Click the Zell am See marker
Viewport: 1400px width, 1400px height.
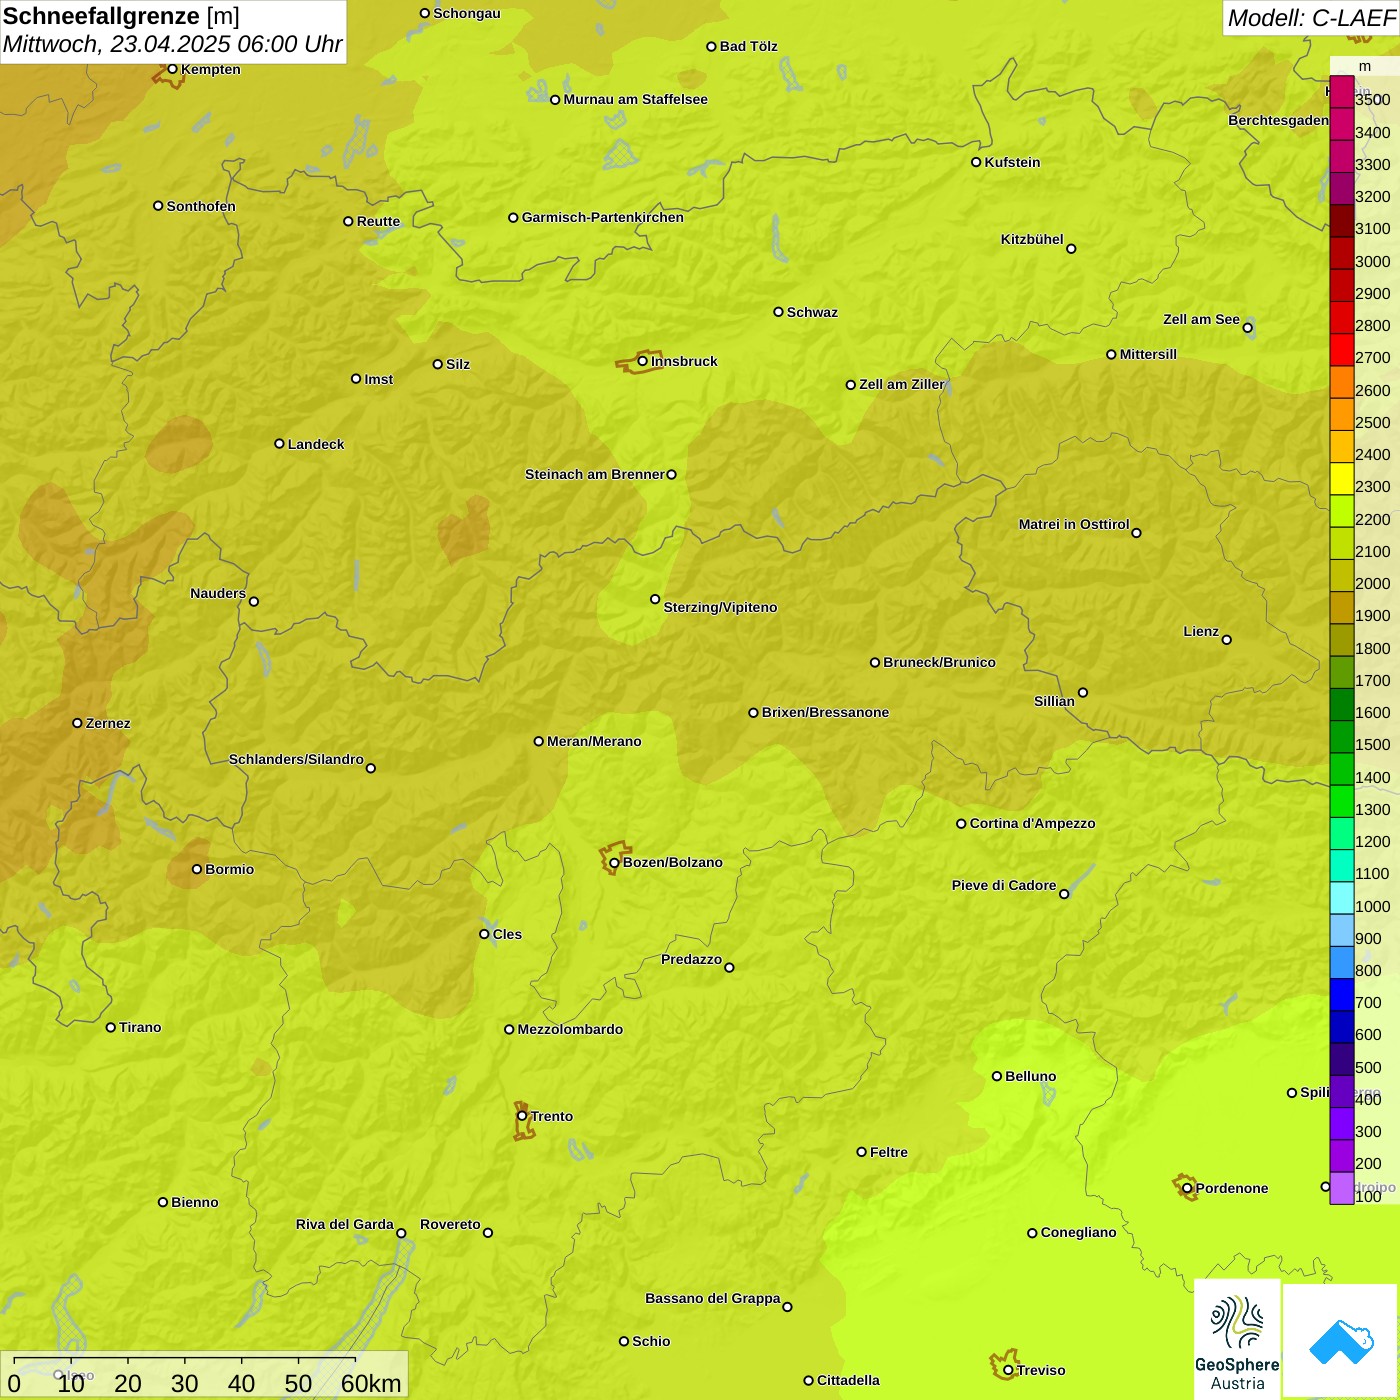pos(1248,328)
